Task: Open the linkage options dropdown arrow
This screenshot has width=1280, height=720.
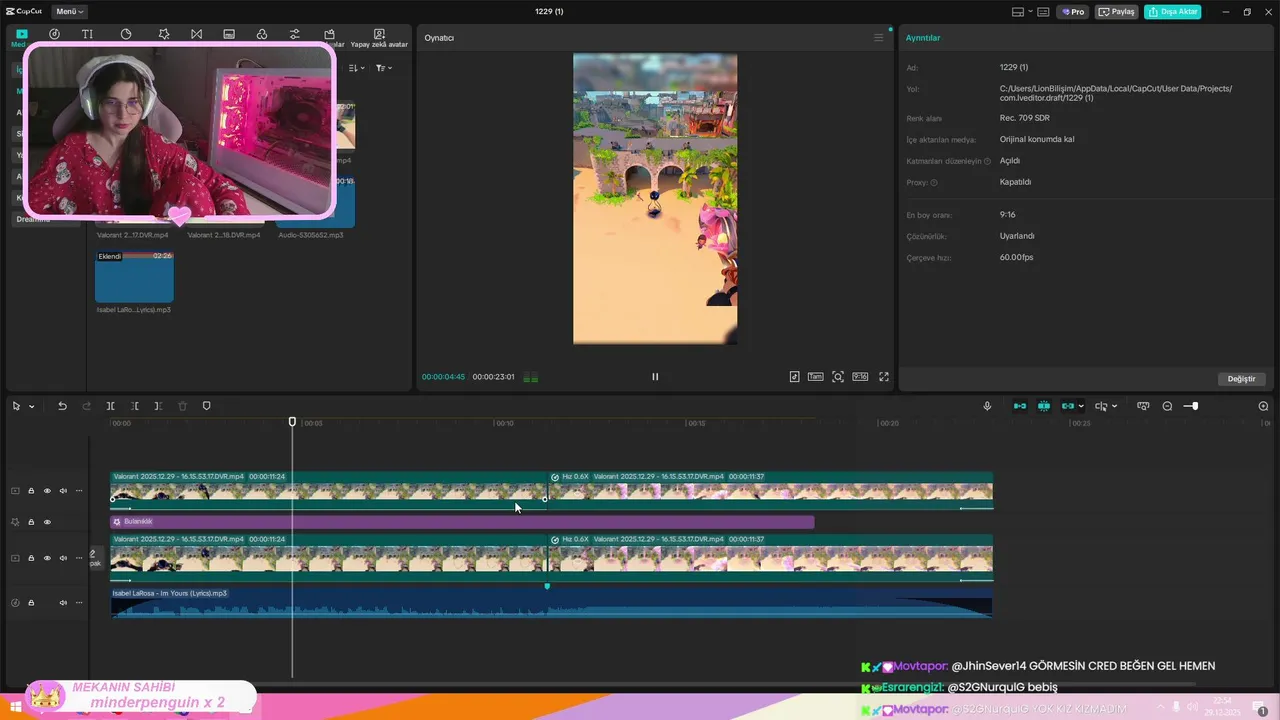Action: point(1081,406)
